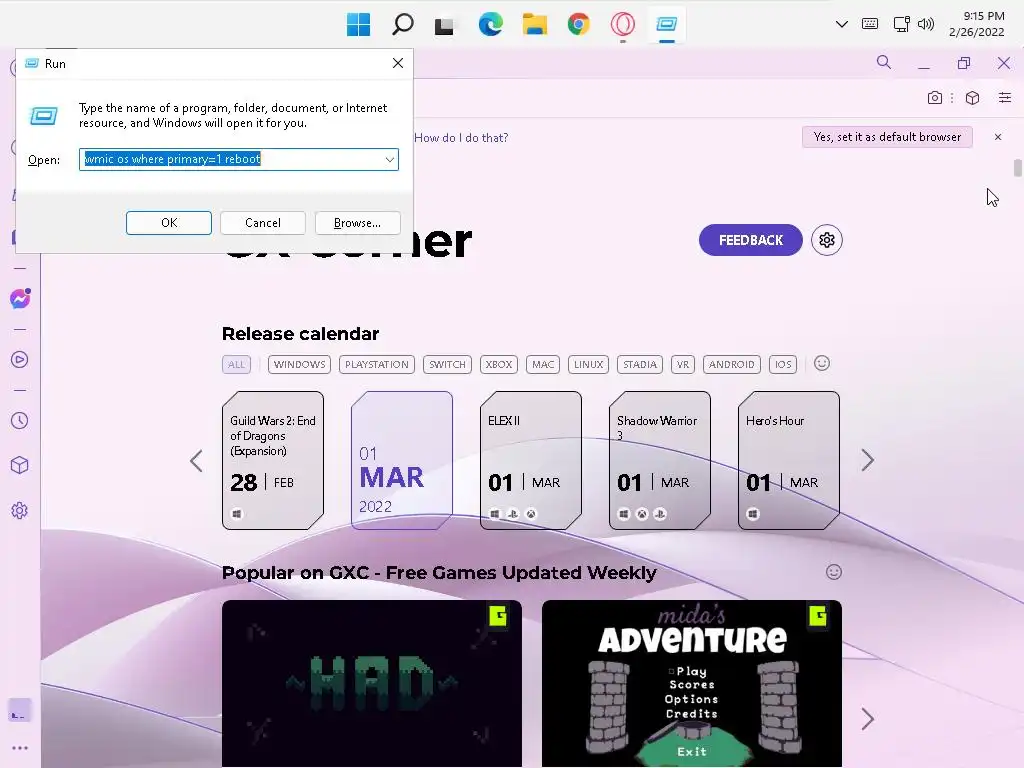Open the 01 MAR 2022 date card
The height and width of the screenshot is (768, 1024).
coord(402,460)
